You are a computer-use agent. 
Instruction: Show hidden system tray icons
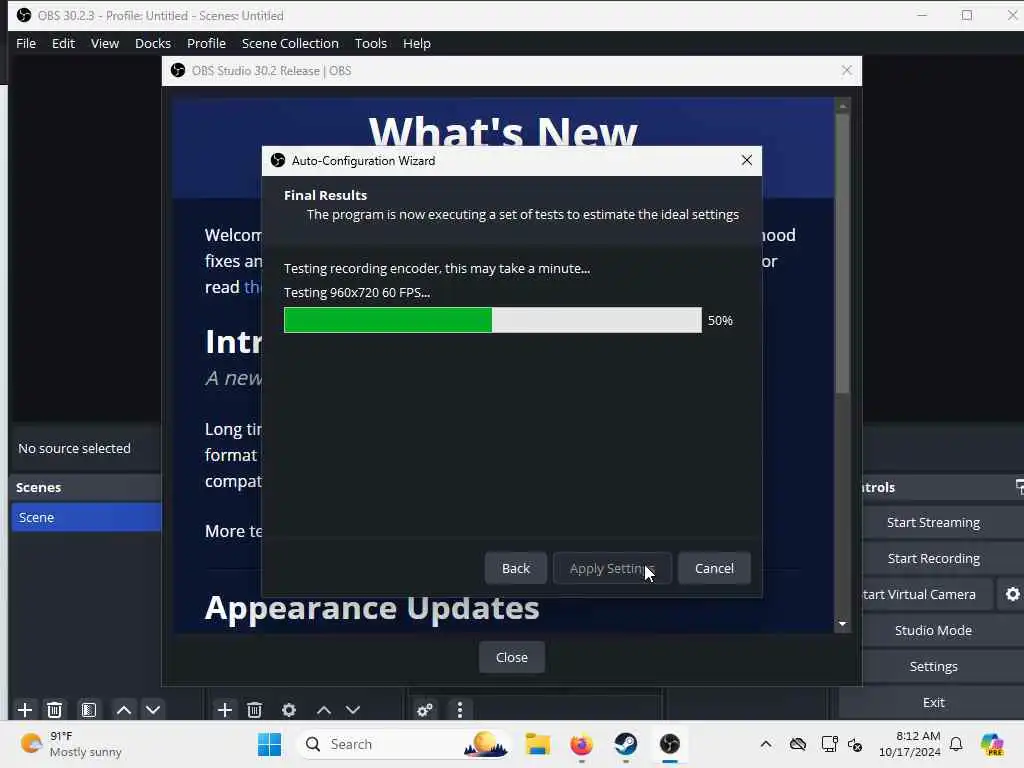(766, 744)
